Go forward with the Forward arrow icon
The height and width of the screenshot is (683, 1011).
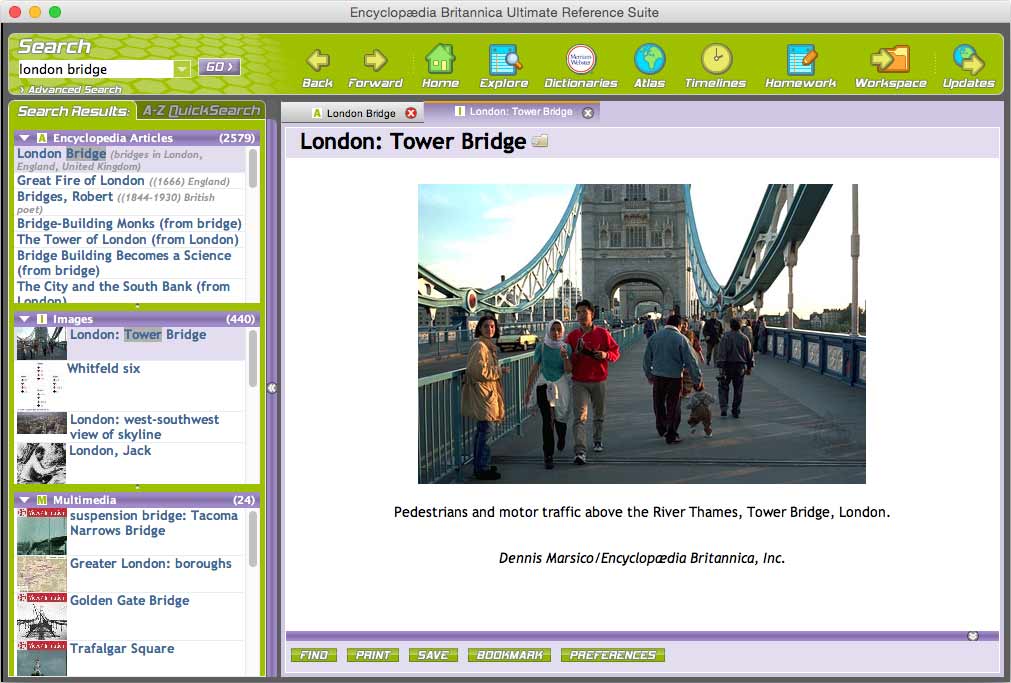375,61
